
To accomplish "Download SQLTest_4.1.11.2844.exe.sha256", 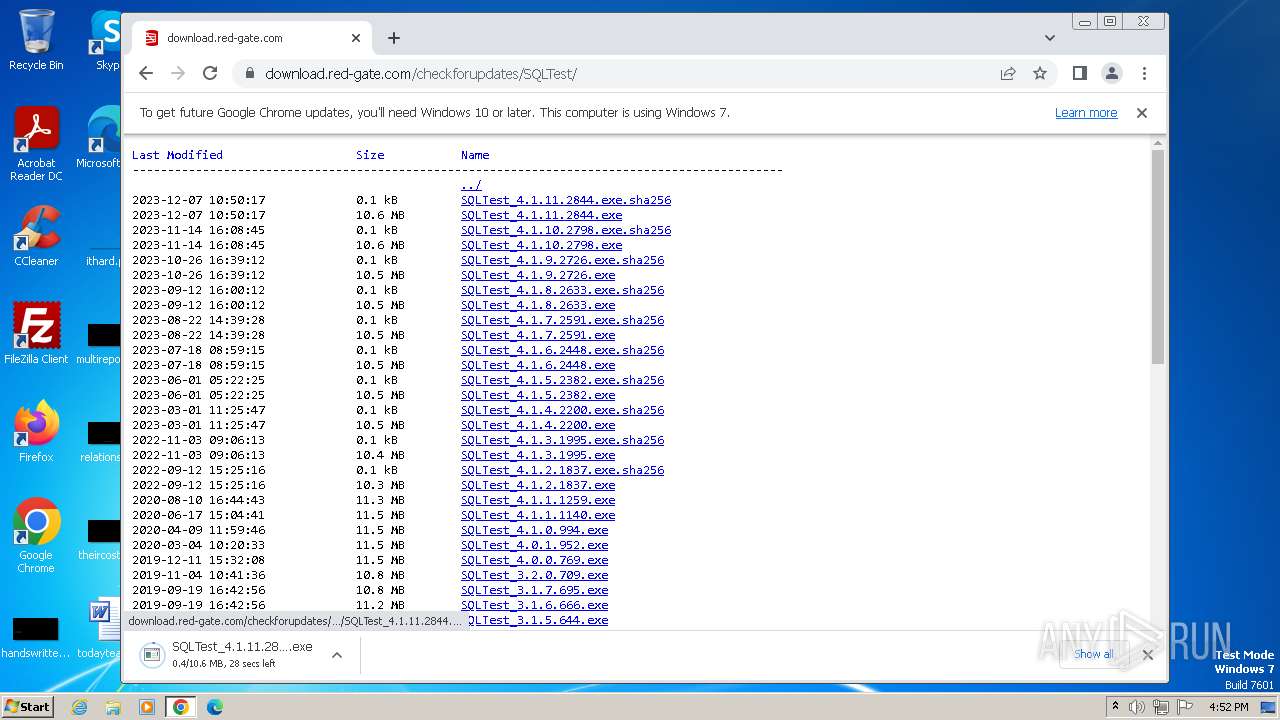I will click(566, 200).
